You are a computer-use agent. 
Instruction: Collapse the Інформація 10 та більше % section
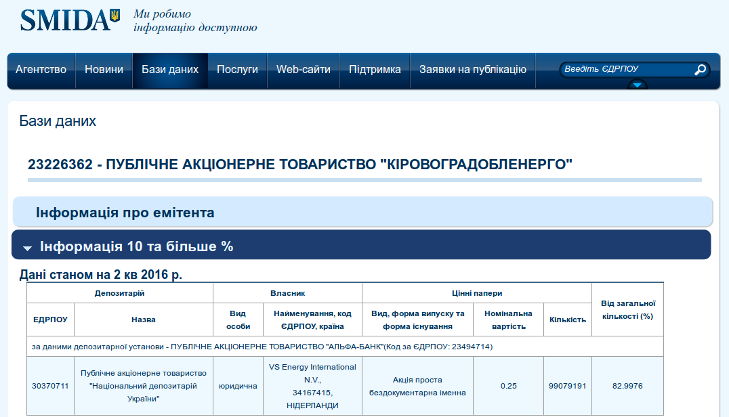coord(361,245)
